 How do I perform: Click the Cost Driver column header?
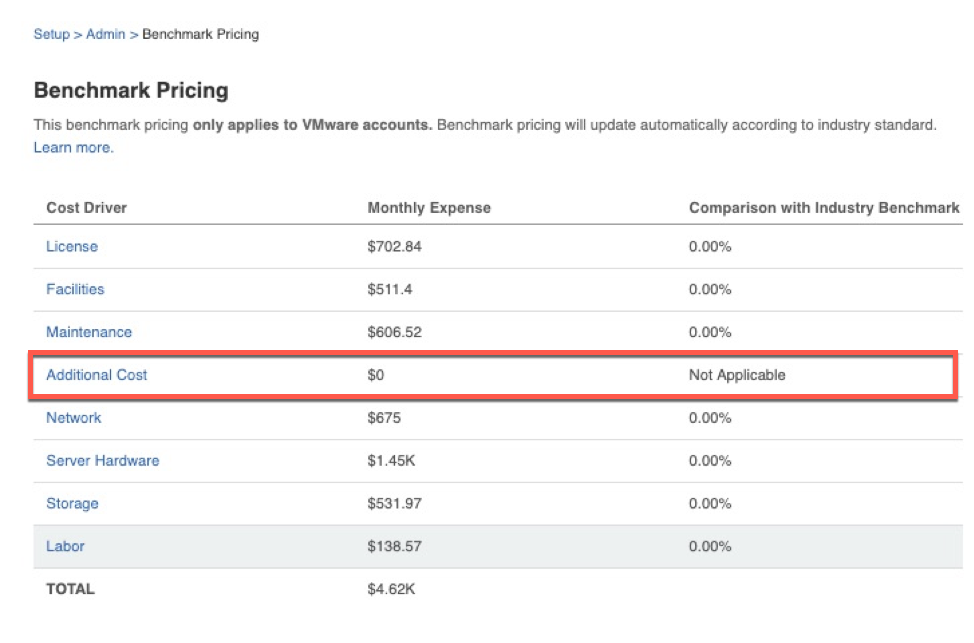tap(86, 208)
